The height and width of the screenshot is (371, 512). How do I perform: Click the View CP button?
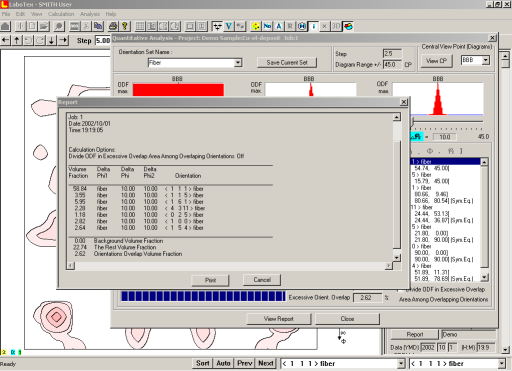(x=436, y=61)
